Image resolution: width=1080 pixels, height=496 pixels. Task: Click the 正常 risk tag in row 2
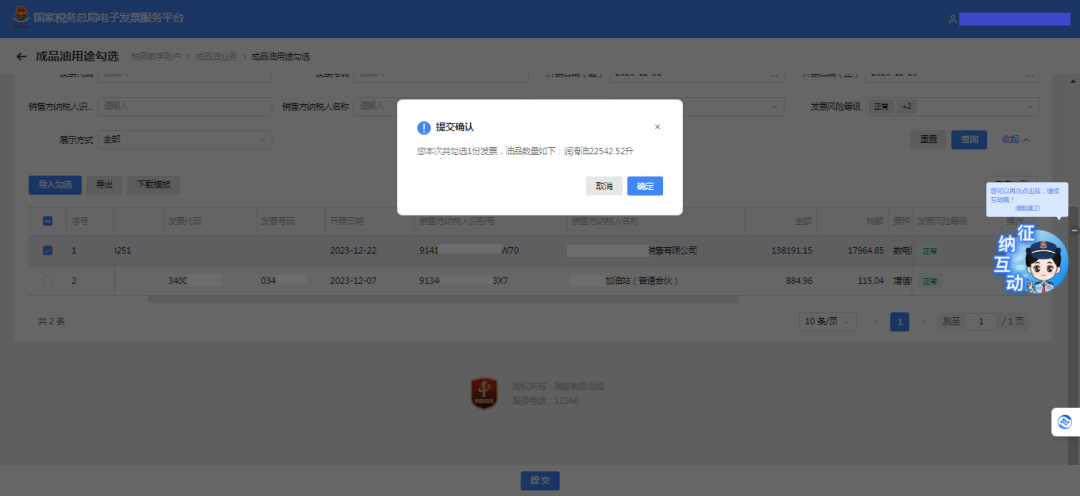(930, 281)
